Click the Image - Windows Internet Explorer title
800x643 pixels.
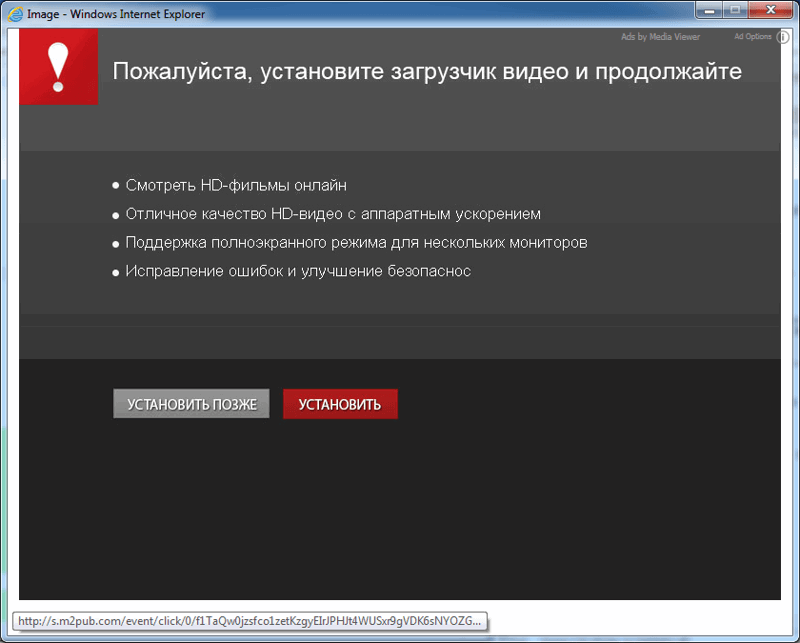click(x=116, y=14)
